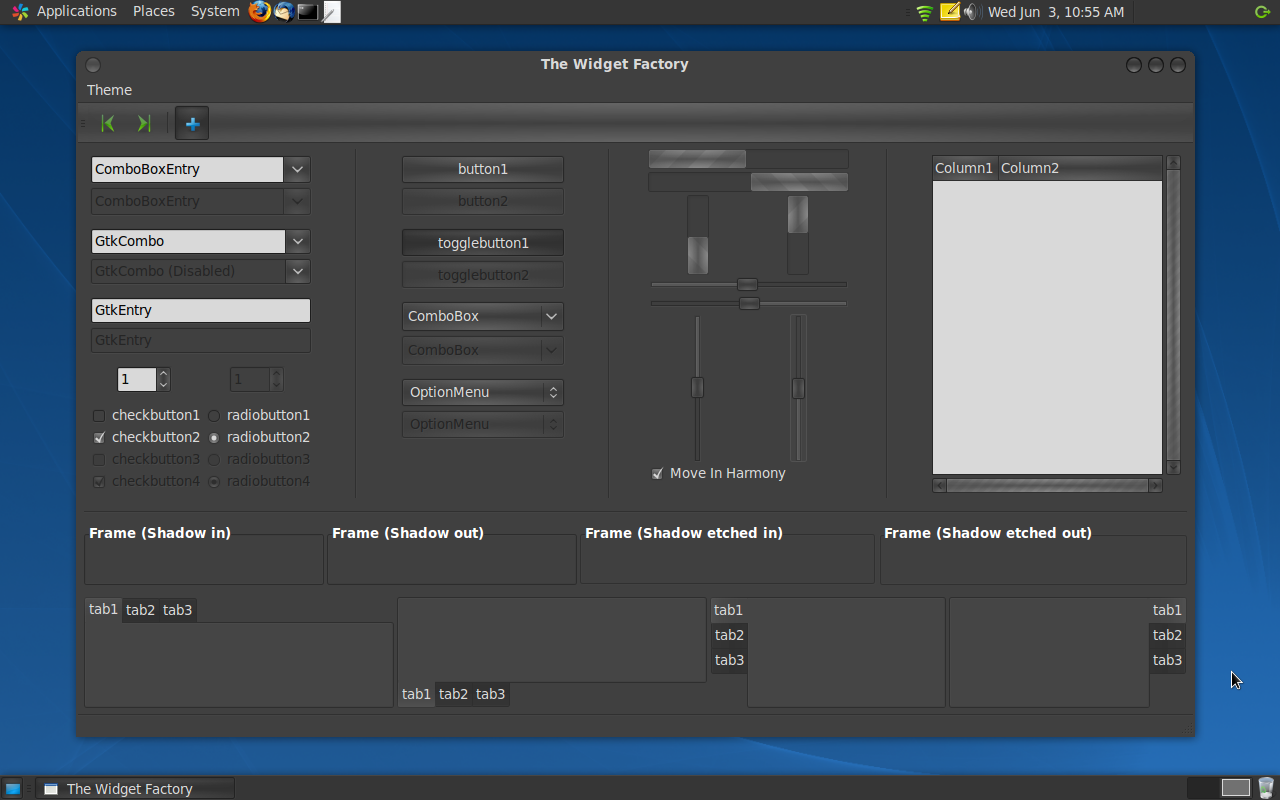This screenshot has height=800, width=1280.
Task: Click the upper horizontal scale slider handle
Action: 747,284
